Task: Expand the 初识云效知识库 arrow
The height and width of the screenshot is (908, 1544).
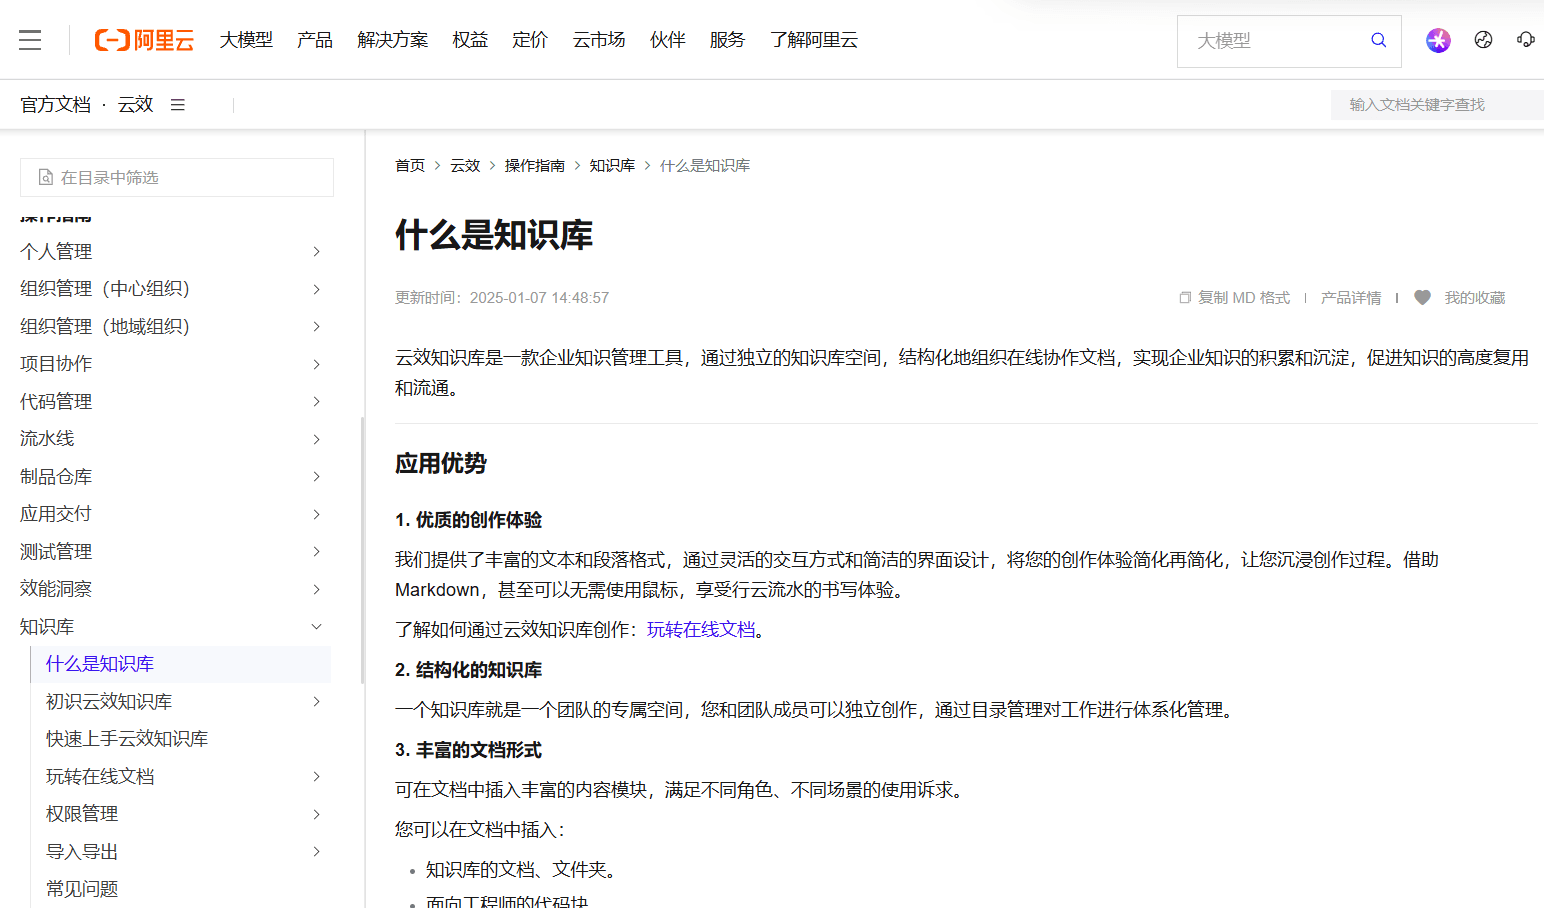Action: coord(316,702)
